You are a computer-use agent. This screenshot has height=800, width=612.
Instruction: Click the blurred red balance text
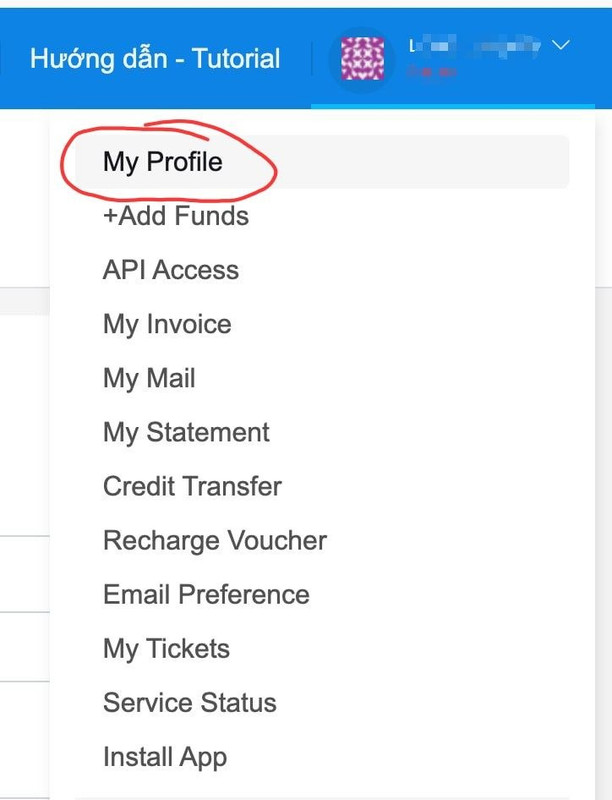[x=431, y=72]
